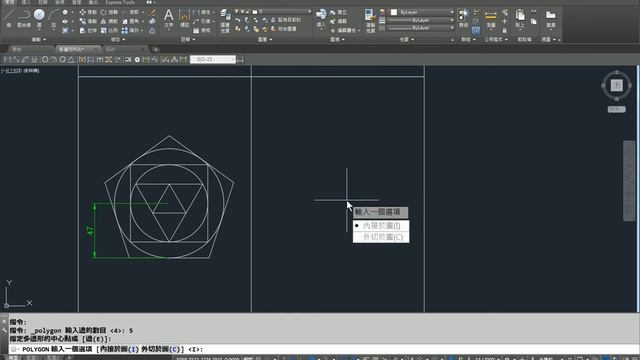Switch to the first drawing file tab
Image resolution: width=640 pixels, height=360 pixels.
(x=31, y=49)
